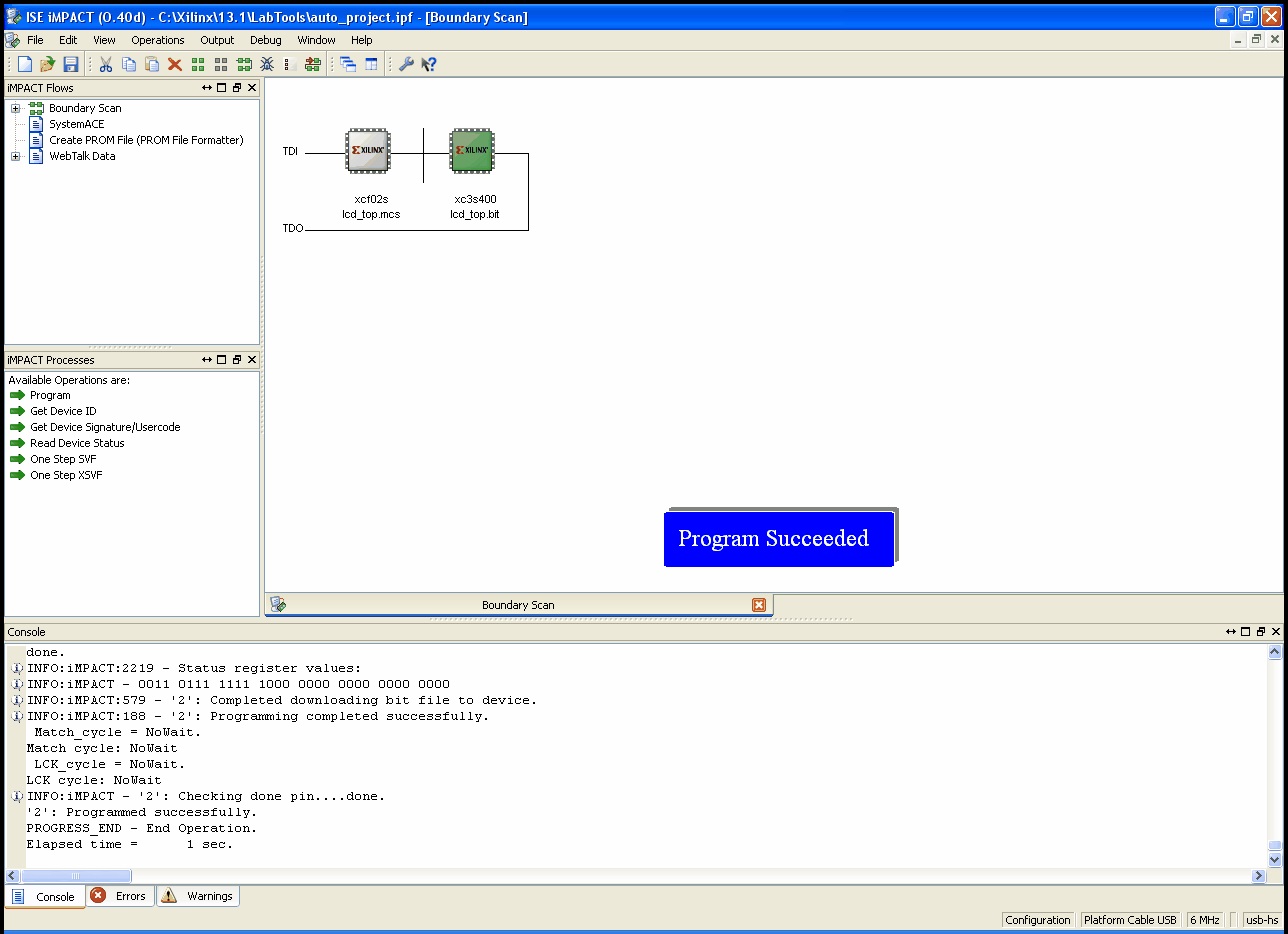This screenshot has width=1288, height=934.
Task: Click the Cascade windows icon
Action: coord(348,64)
